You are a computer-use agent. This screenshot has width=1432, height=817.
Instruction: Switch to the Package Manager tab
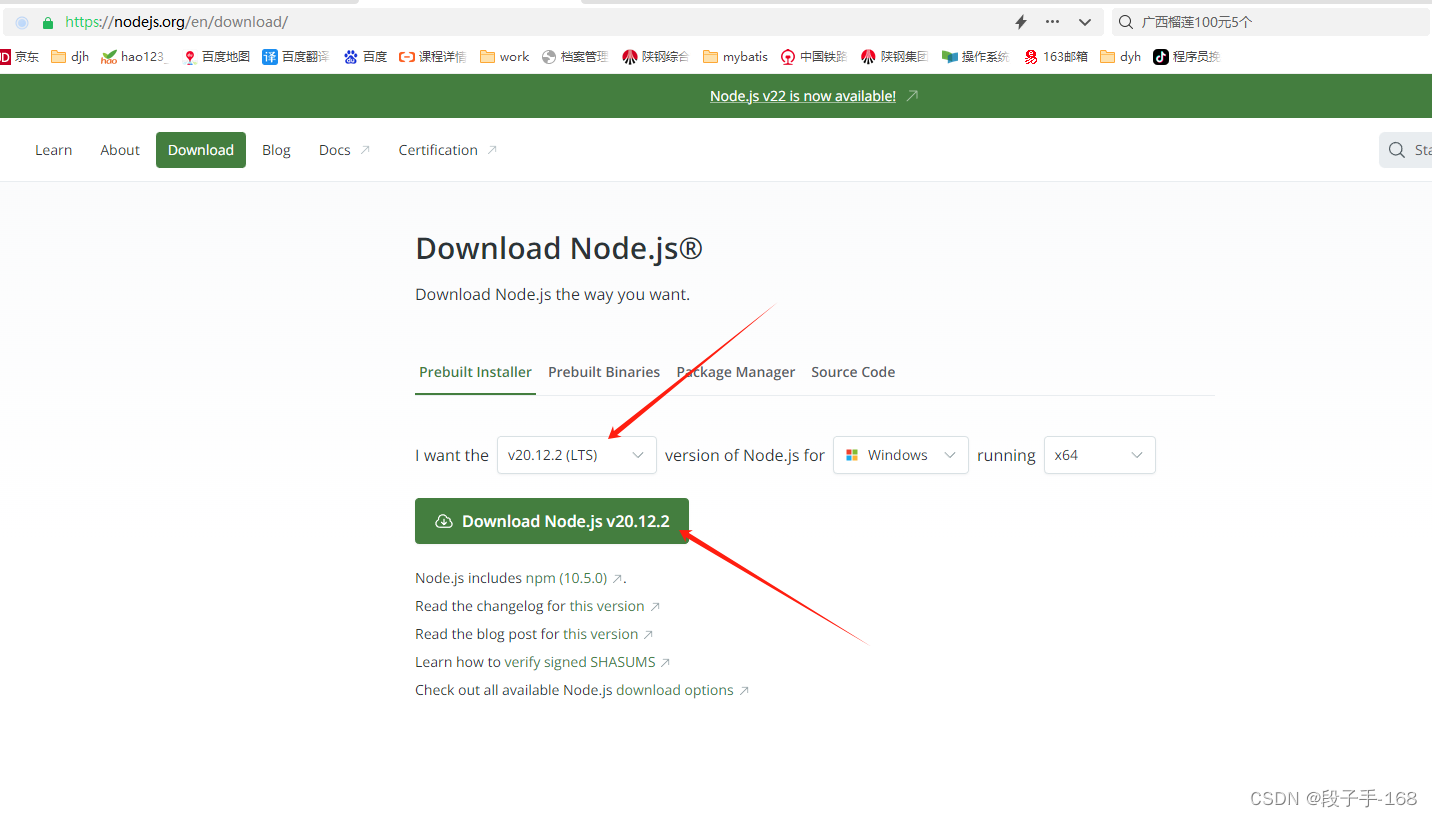(736, 372)
